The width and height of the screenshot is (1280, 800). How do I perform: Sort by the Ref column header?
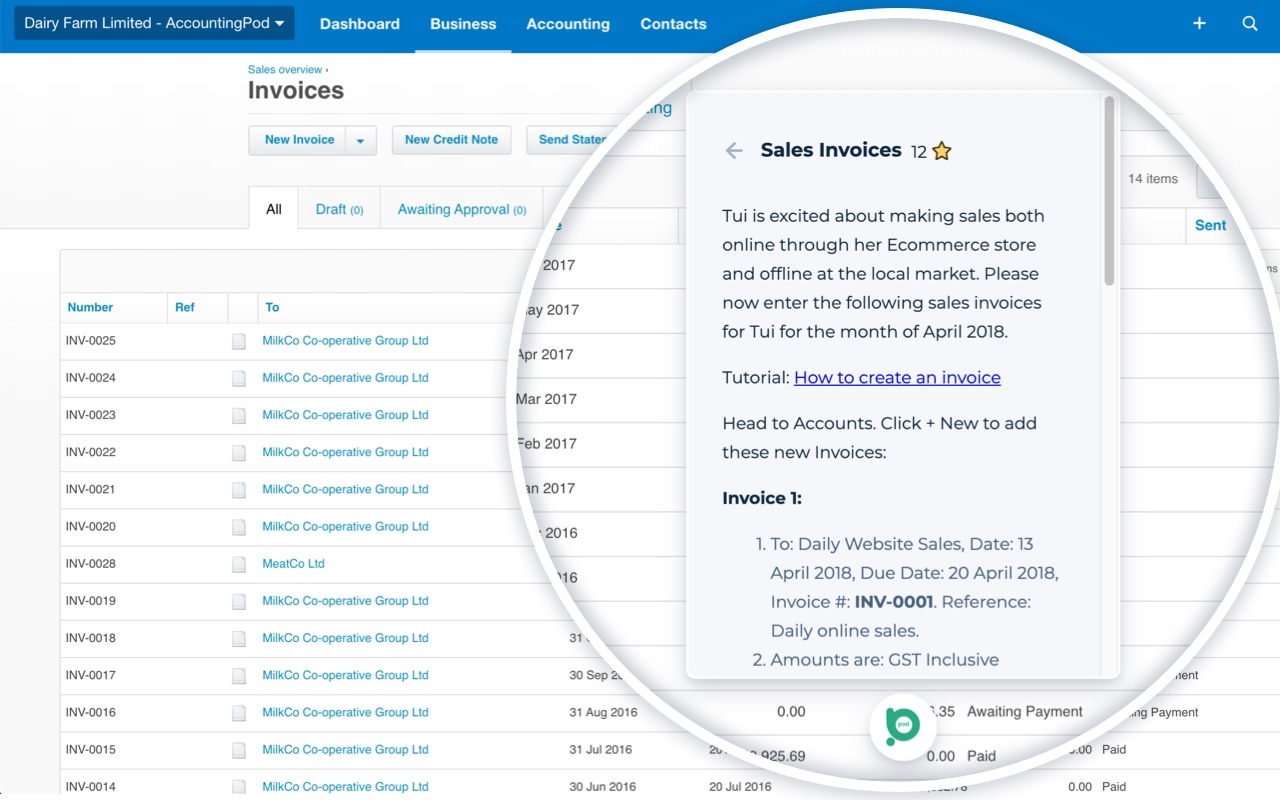185,307
